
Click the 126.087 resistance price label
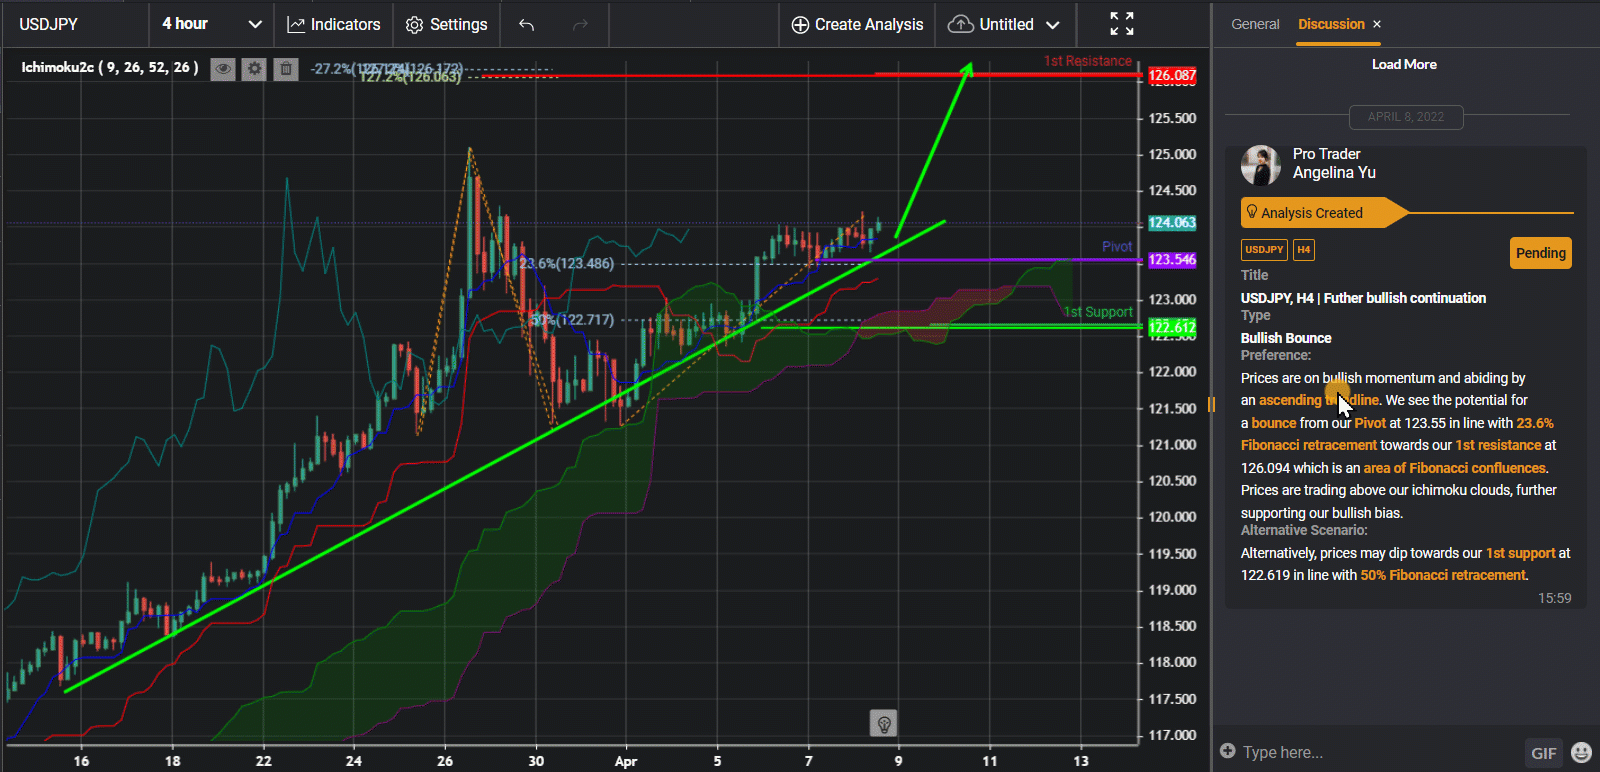1171,75
